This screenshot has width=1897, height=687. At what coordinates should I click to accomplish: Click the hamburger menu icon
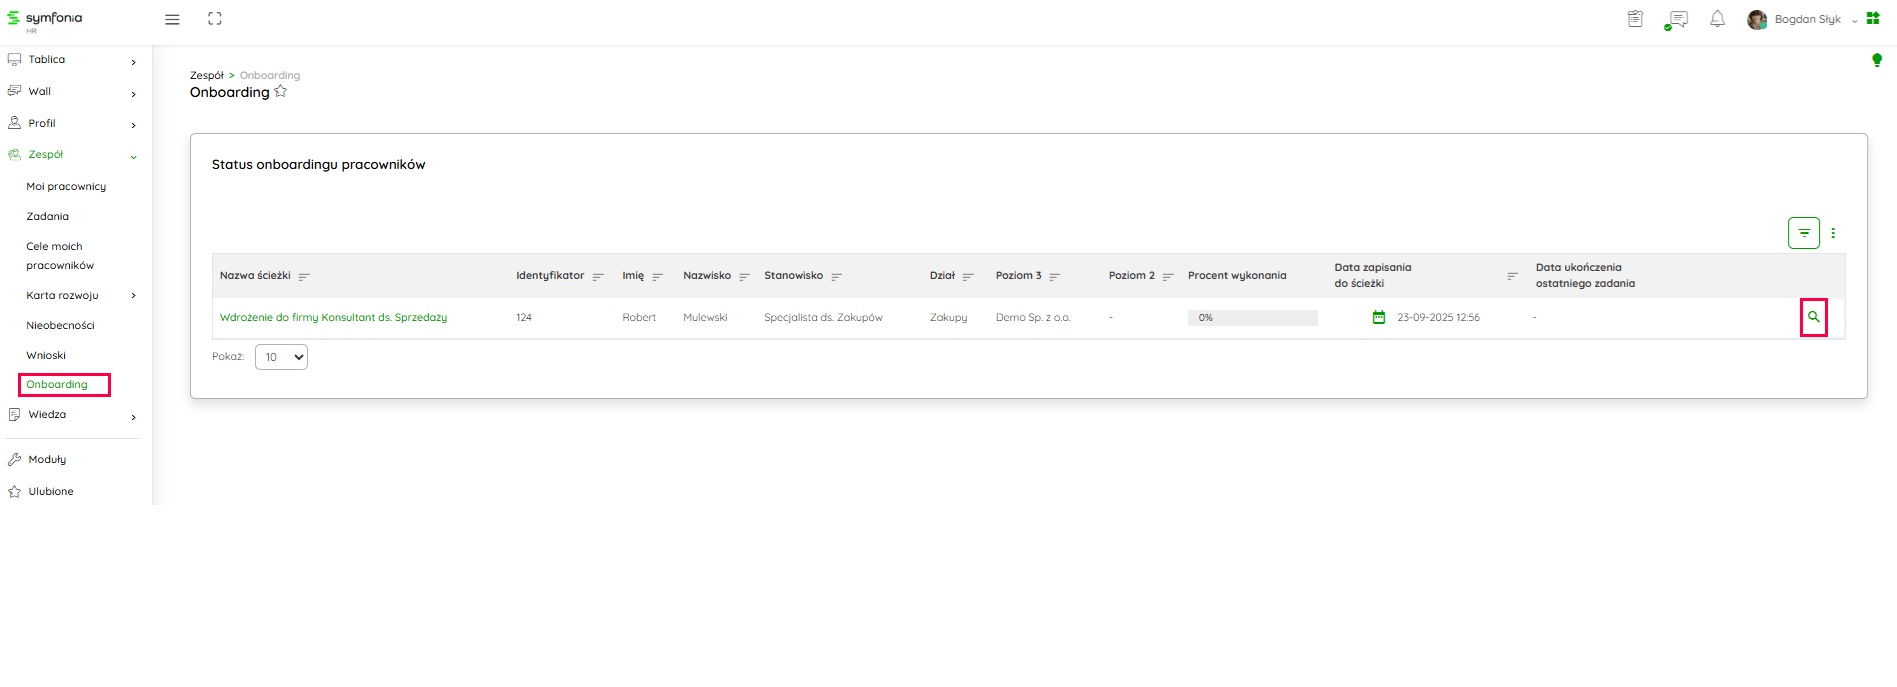point(172,19)
